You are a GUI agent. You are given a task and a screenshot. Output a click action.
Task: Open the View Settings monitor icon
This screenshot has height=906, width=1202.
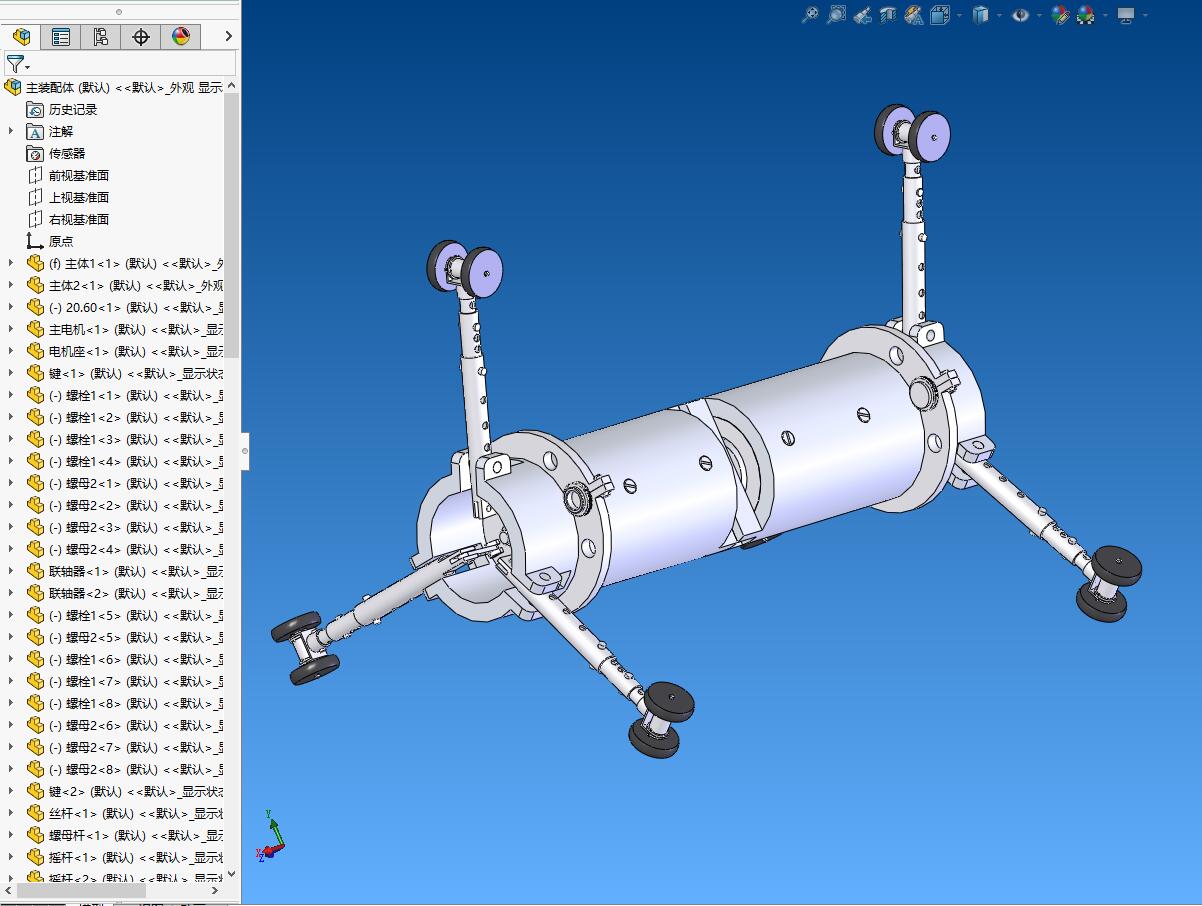1126,15
